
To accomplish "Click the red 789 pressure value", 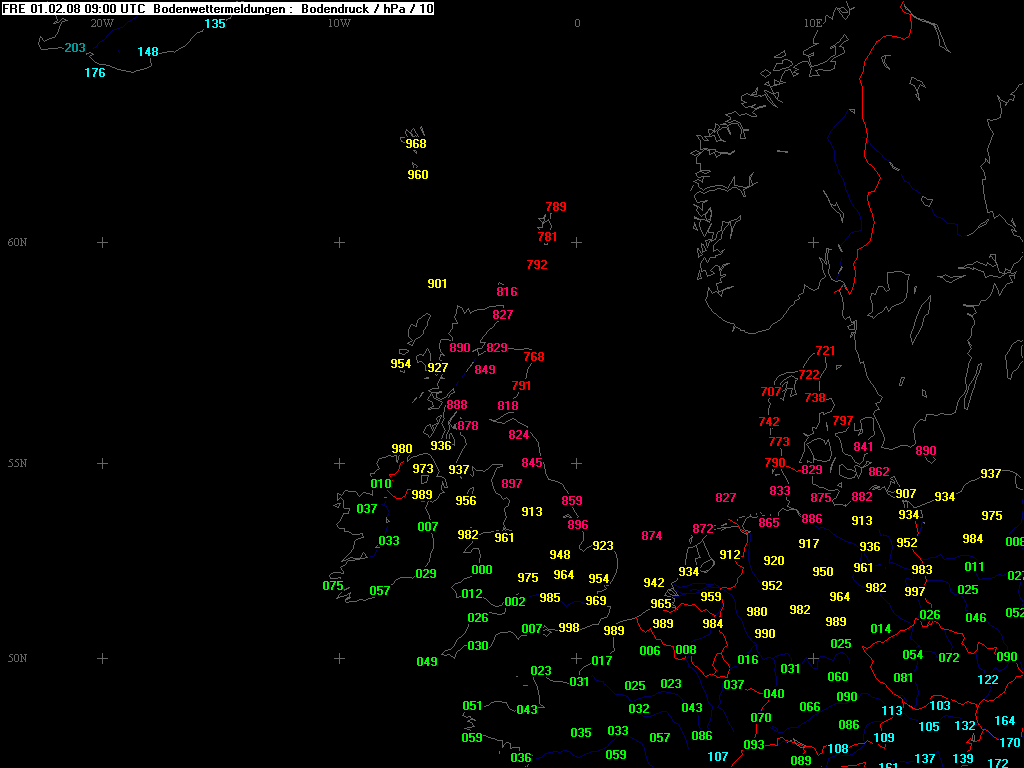I will point(556,207).
